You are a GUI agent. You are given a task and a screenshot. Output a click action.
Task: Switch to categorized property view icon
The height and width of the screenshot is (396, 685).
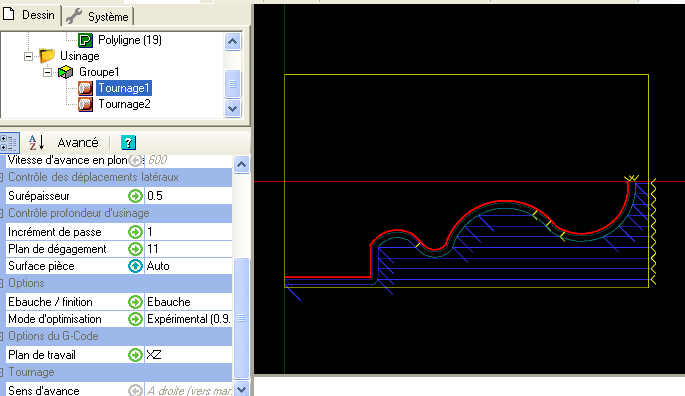(8, 142)
